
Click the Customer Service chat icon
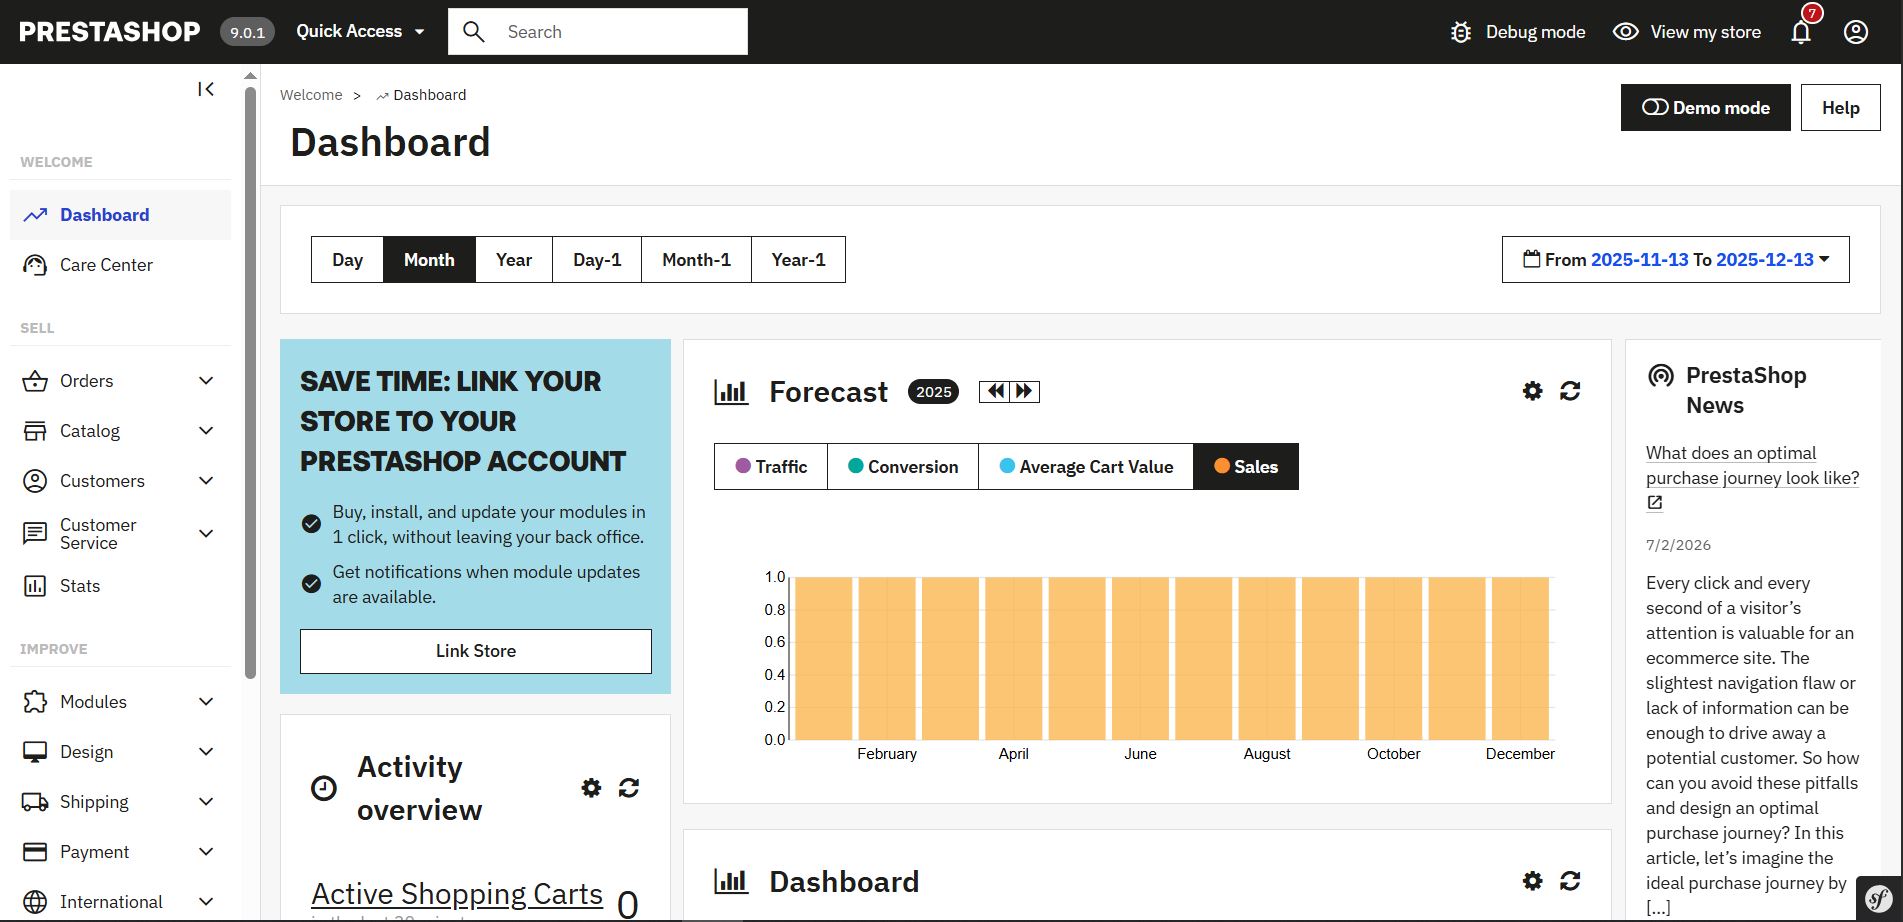[x=35, y=533]
